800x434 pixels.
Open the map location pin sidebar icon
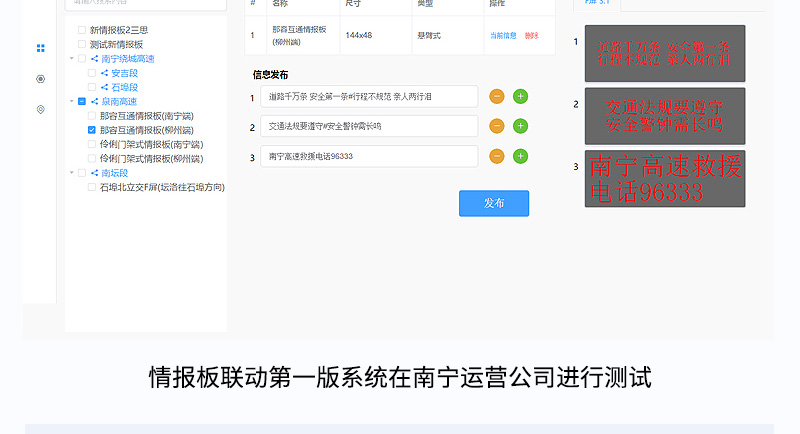[x=41, y=109]
